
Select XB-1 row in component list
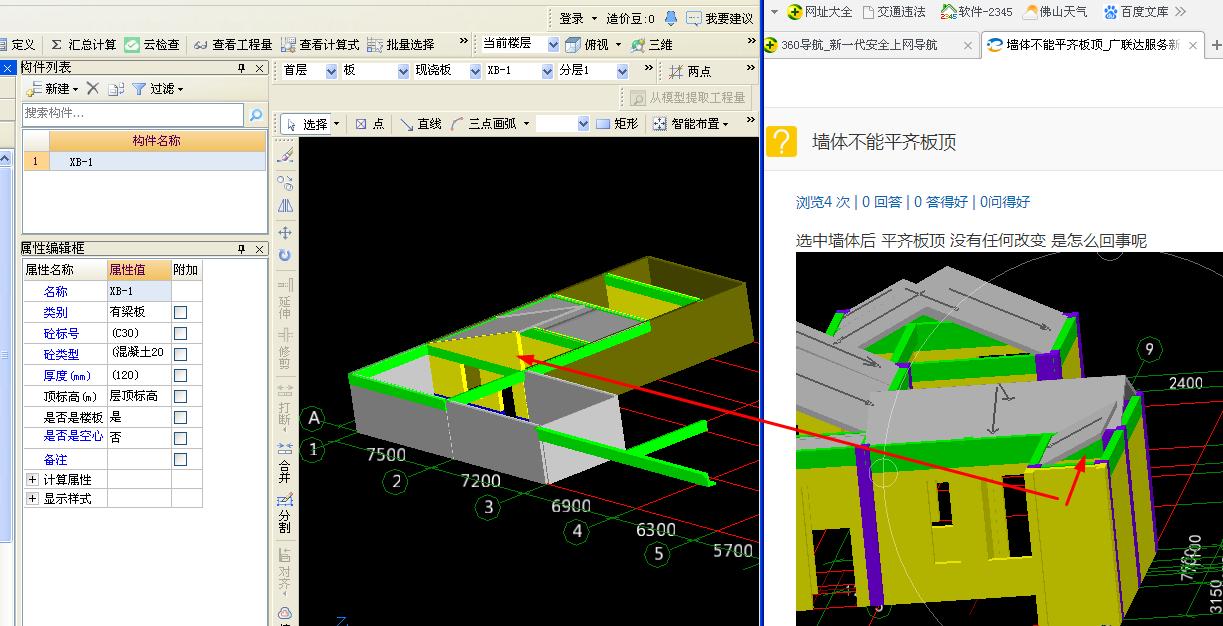point(145,161)
